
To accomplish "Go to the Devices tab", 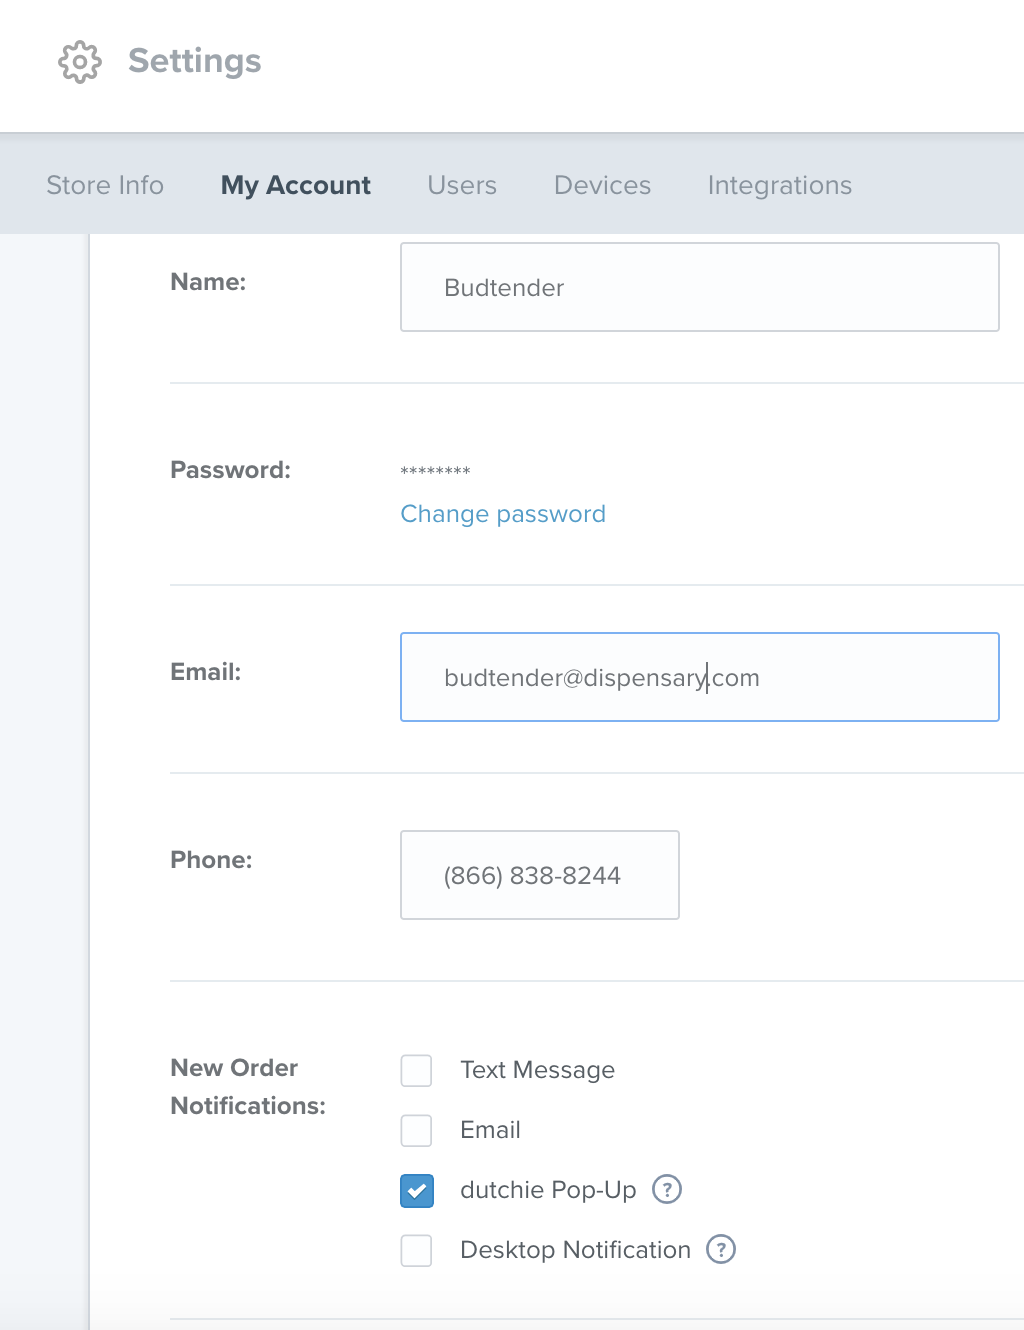I will 602,185.
